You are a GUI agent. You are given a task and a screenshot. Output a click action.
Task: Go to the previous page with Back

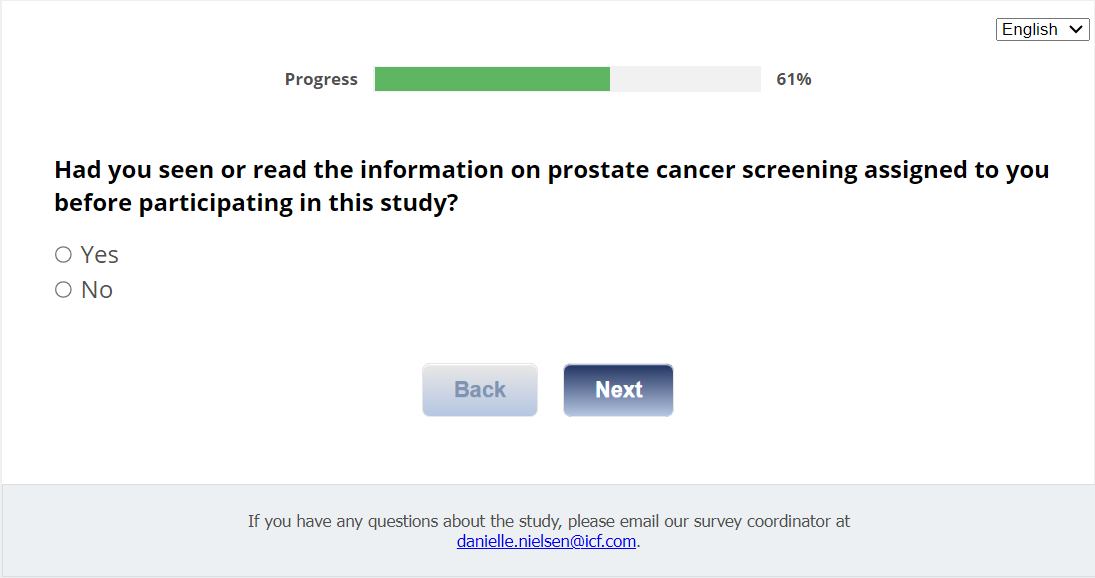[480, 390]
